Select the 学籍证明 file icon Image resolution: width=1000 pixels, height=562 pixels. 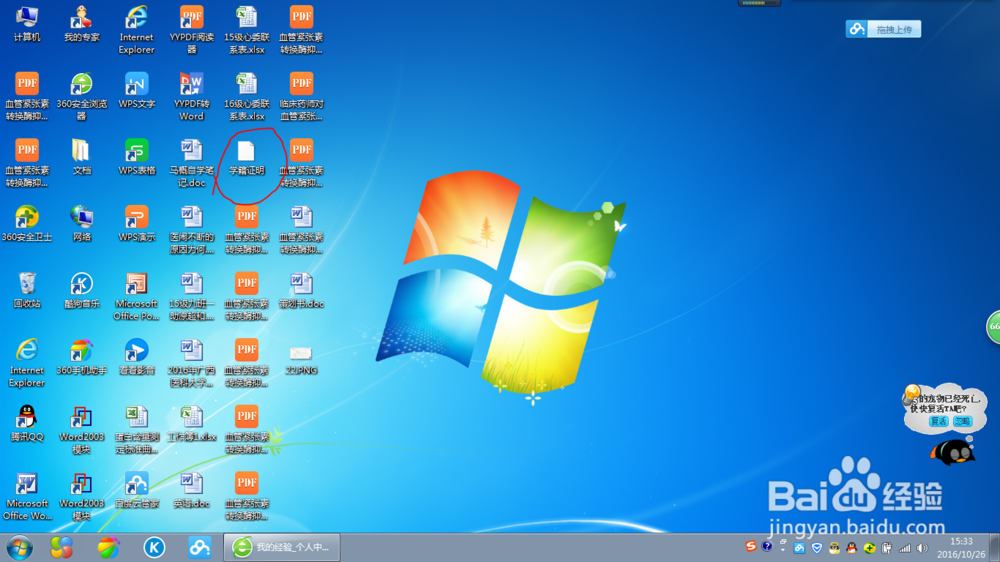[x=246, y=158]
